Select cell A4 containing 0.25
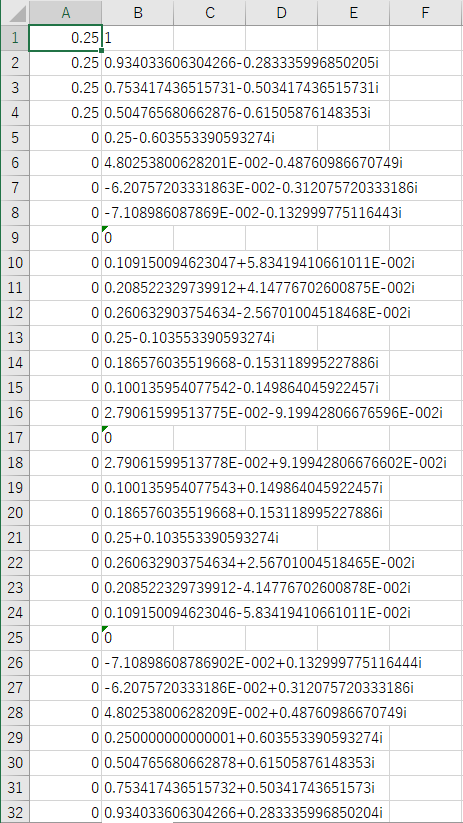The image size is (463, 823). pos(66,113)
